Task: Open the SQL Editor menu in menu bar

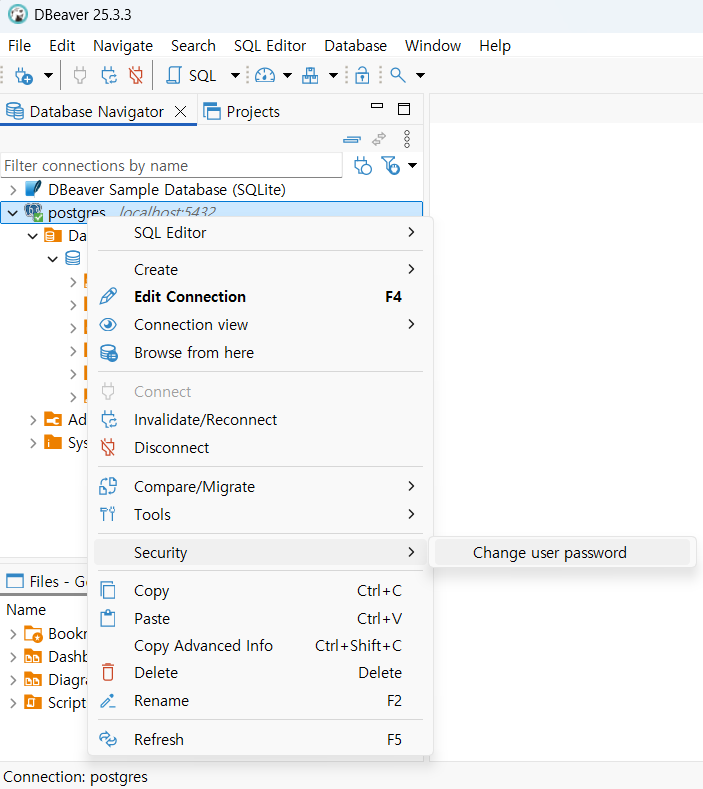Action: click(270, 46)
